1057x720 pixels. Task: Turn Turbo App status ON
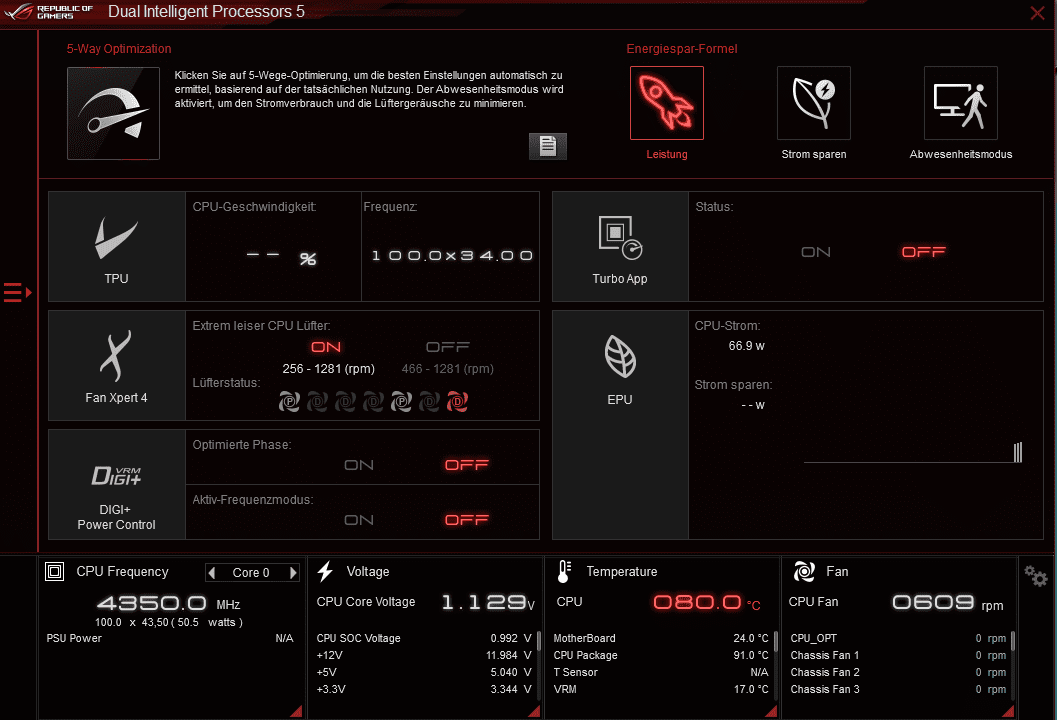click(x=816, y=252)
